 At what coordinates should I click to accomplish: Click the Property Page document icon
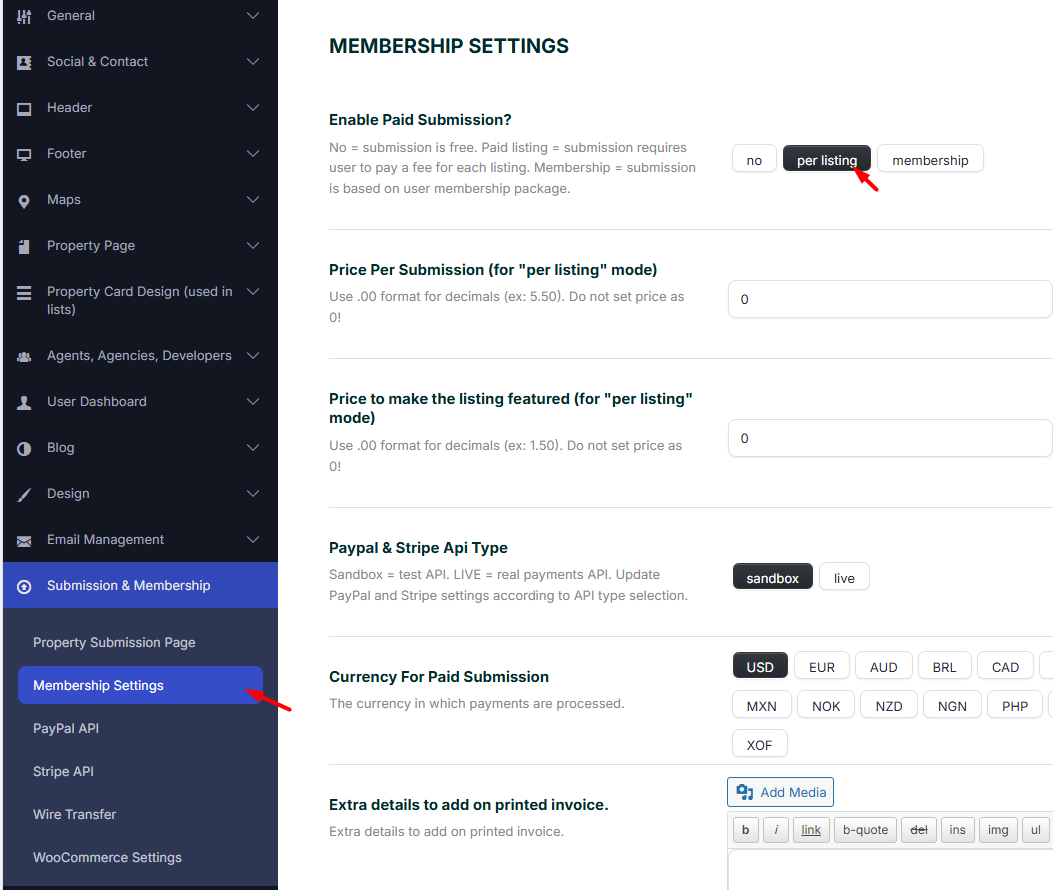click(x=24, y=246)
